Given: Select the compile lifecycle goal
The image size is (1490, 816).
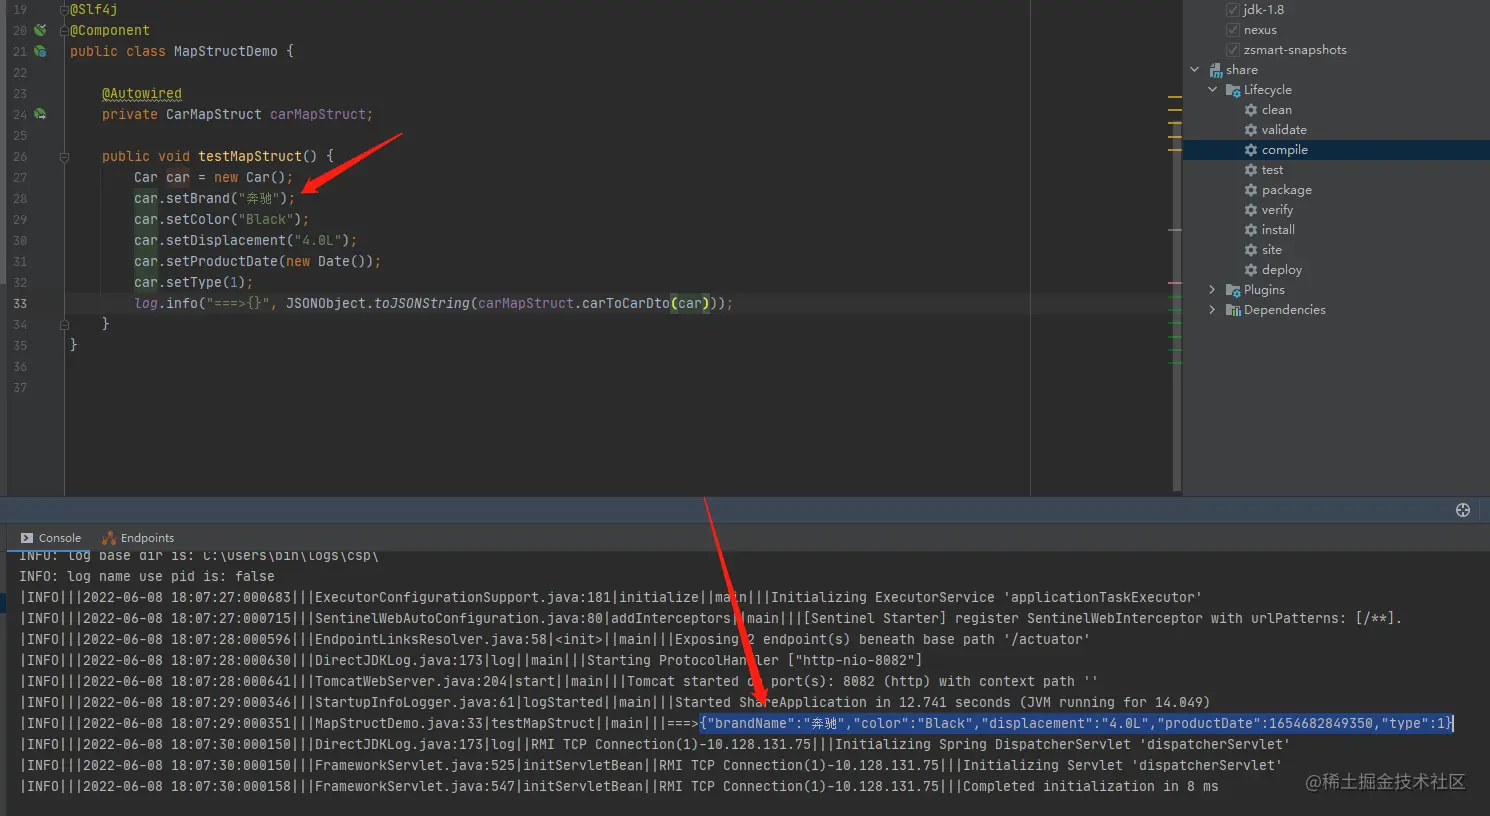Looking at the screenshot, I should pos(1285,150).
